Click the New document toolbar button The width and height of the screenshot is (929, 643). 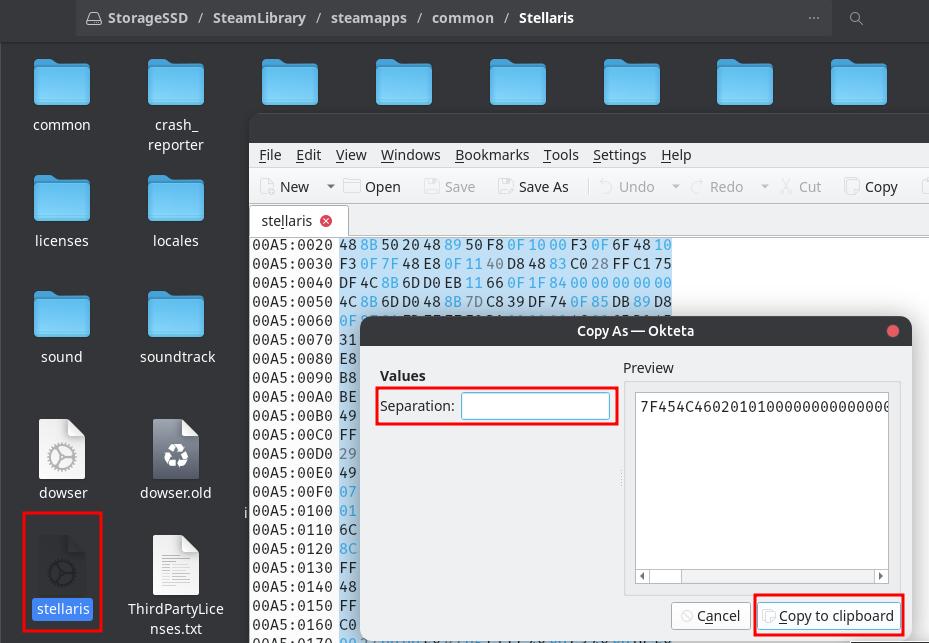click(x=285, y=187)
